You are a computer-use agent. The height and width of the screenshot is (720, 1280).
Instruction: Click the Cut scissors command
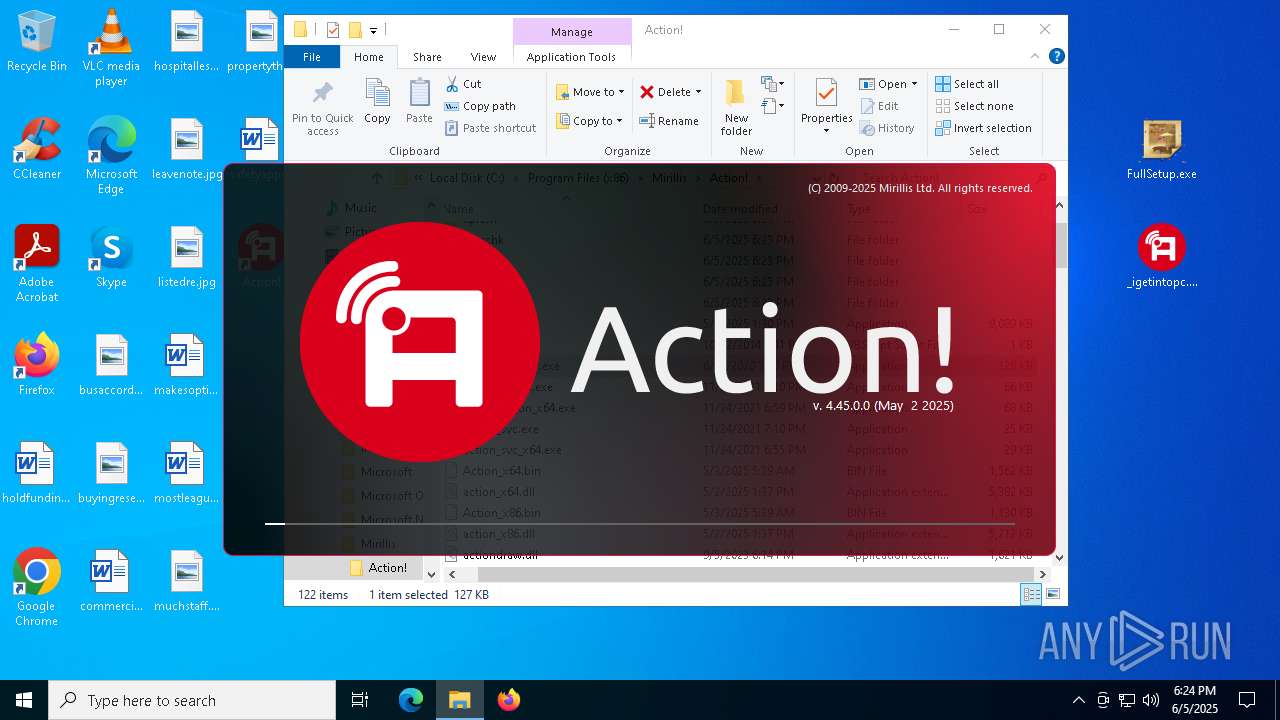point(463,84)
